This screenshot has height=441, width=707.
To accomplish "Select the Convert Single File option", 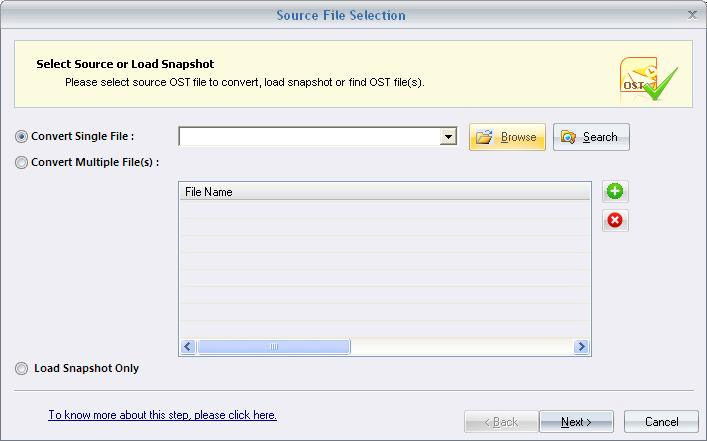I will (22, 136).
